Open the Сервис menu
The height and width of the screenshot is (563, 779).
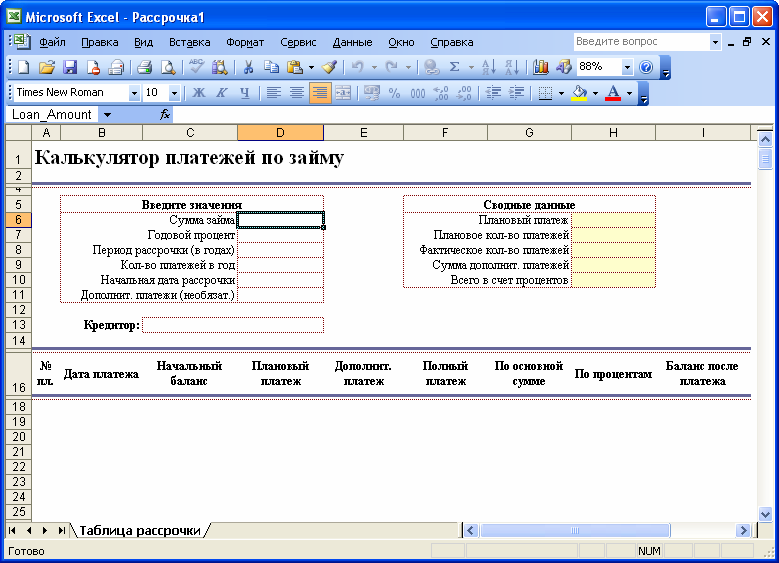[x=298, y=42]
